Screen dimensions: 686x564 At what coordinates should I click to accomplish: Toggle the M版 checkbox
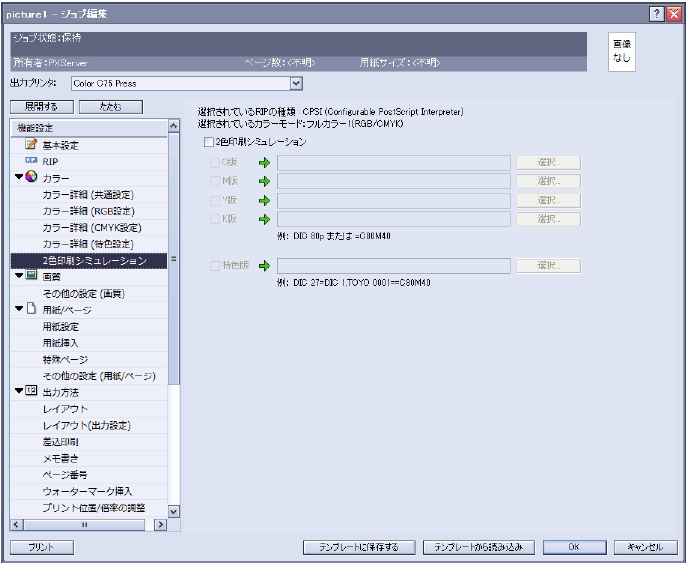tap(215, 181)
